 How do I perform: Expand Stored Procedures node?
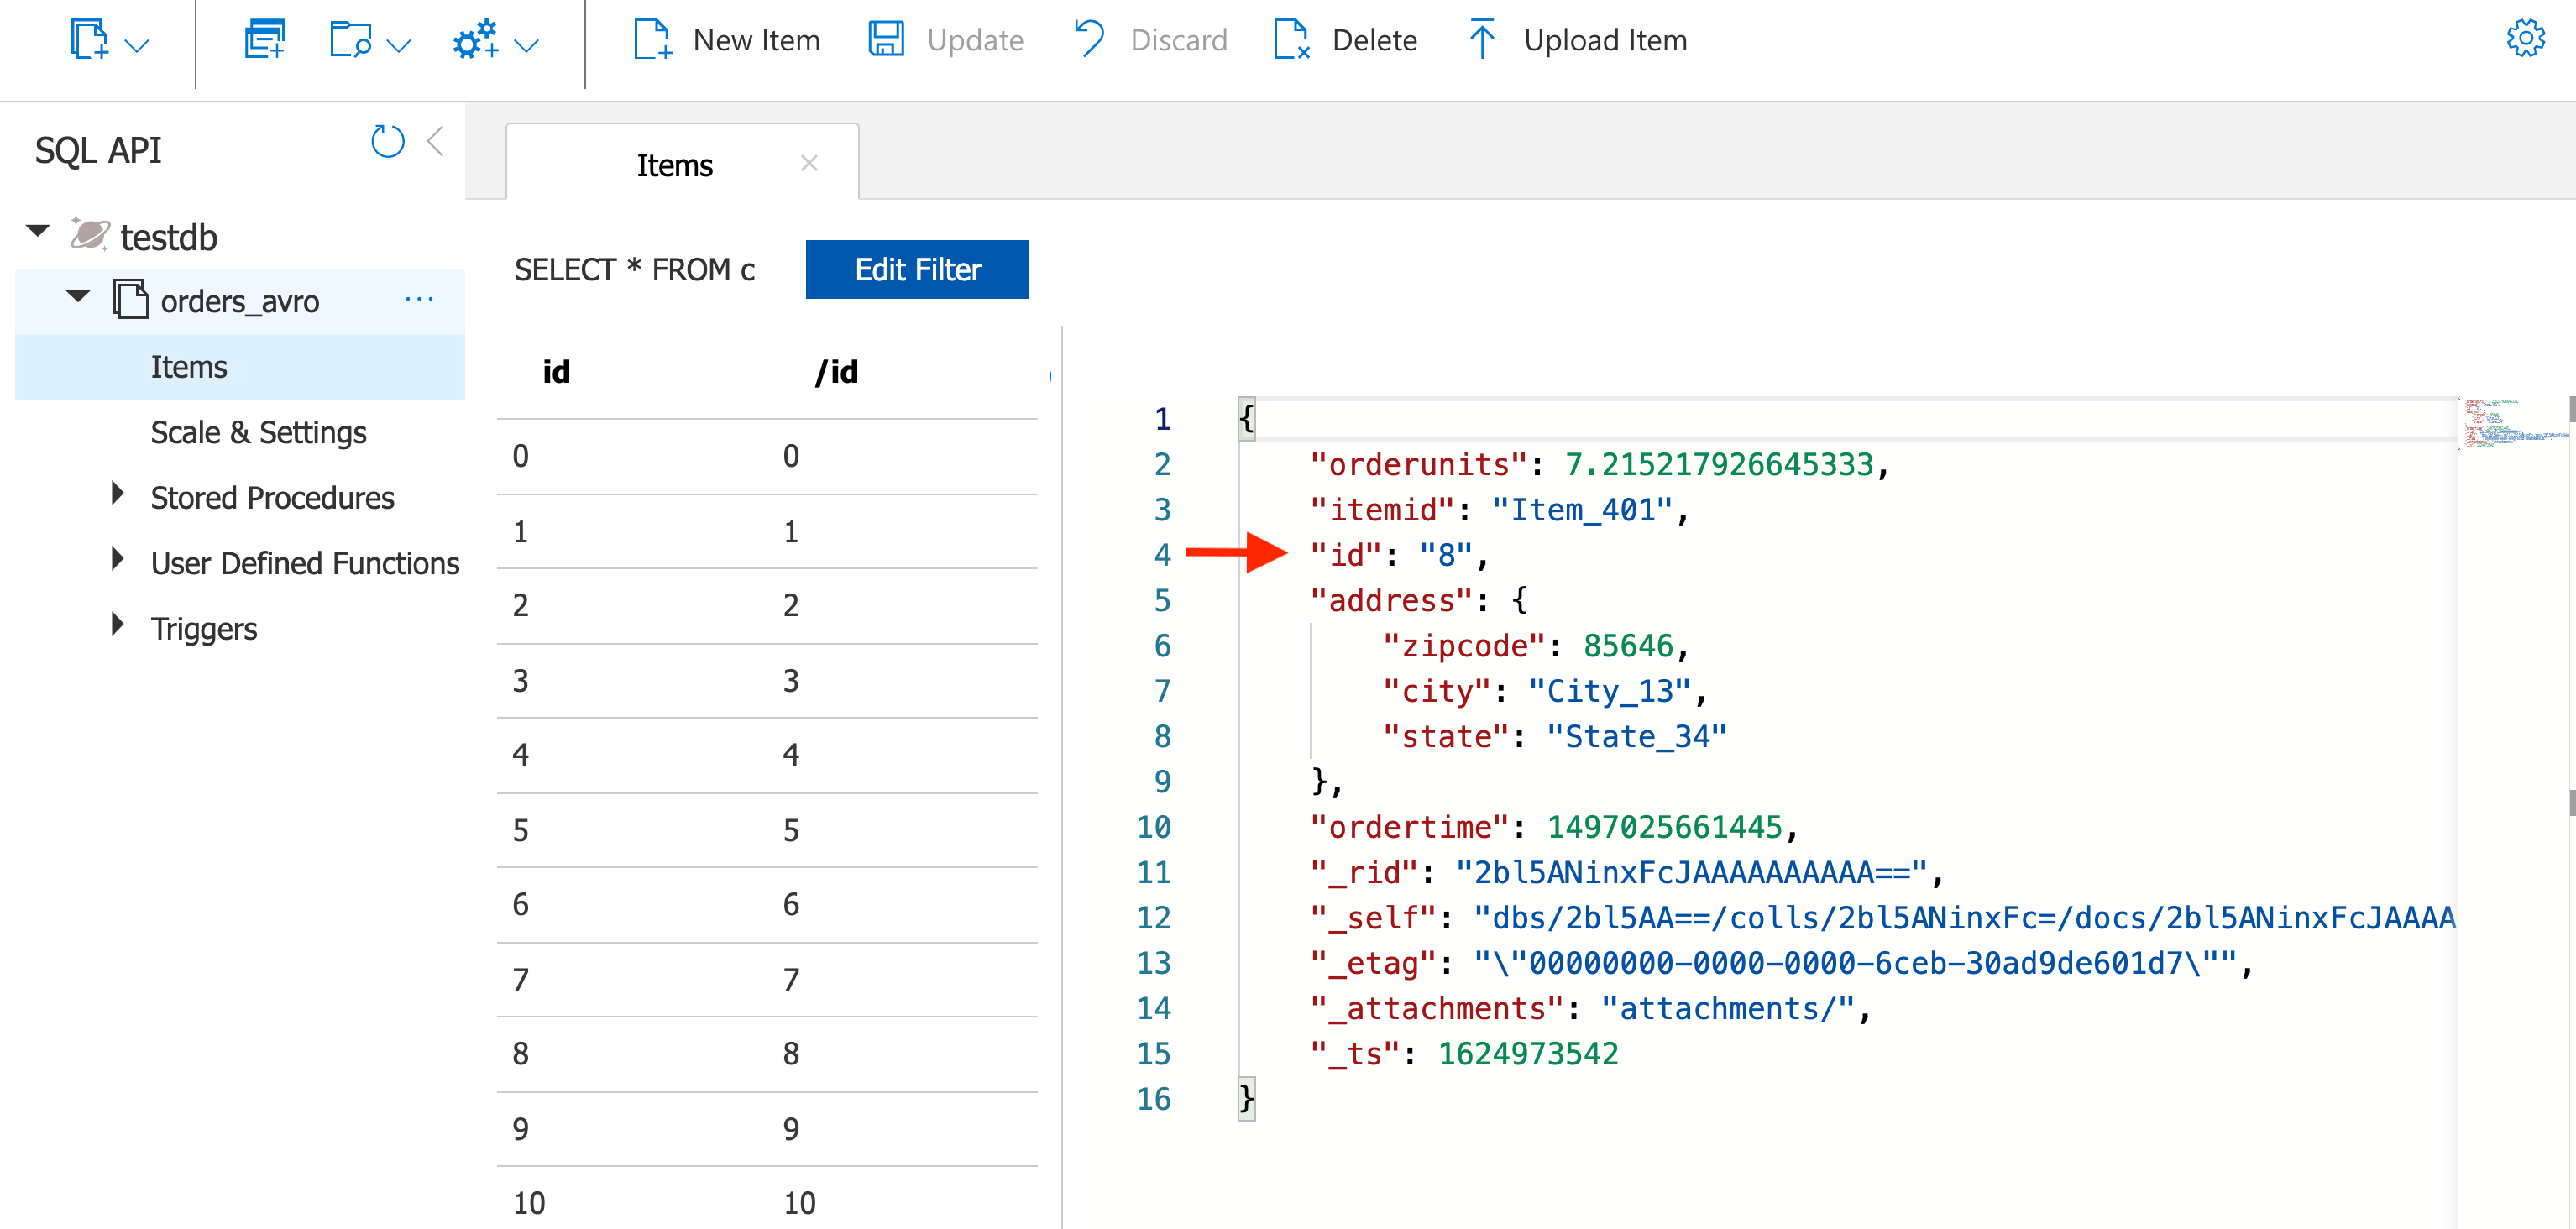pyautogui.click(x=117, y=494)
